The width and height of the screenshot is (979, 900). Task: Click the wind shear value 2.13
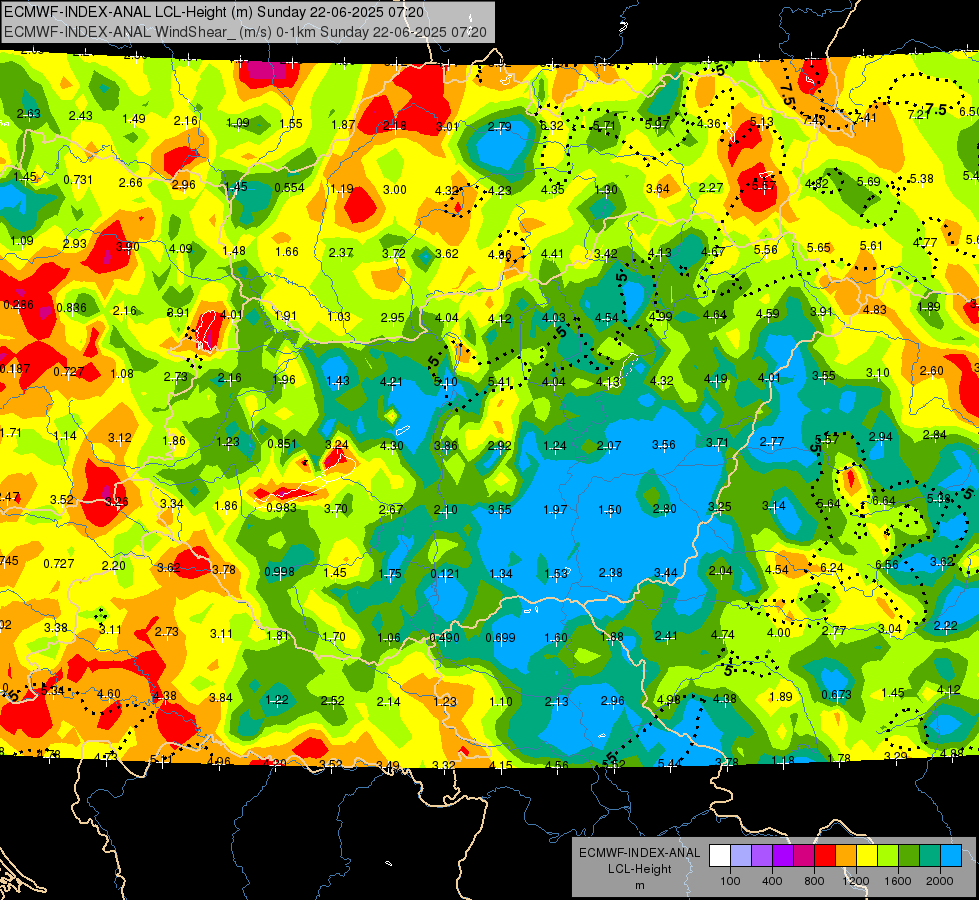[x=557, y=702]
